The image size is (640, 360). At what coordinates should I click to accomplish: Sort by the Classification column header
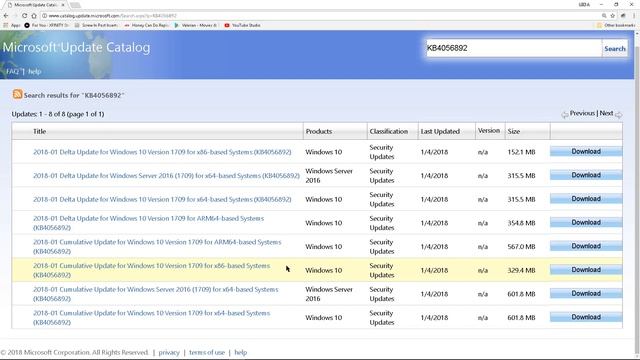point(389,131)
